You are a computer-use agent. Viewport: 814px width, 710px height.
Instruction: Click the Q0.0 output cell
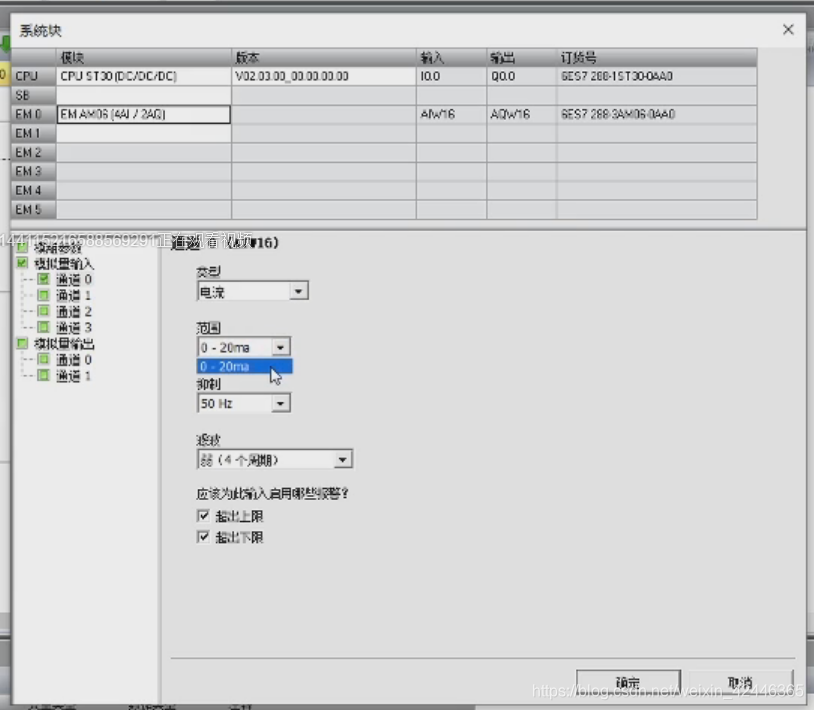[521, 76]
